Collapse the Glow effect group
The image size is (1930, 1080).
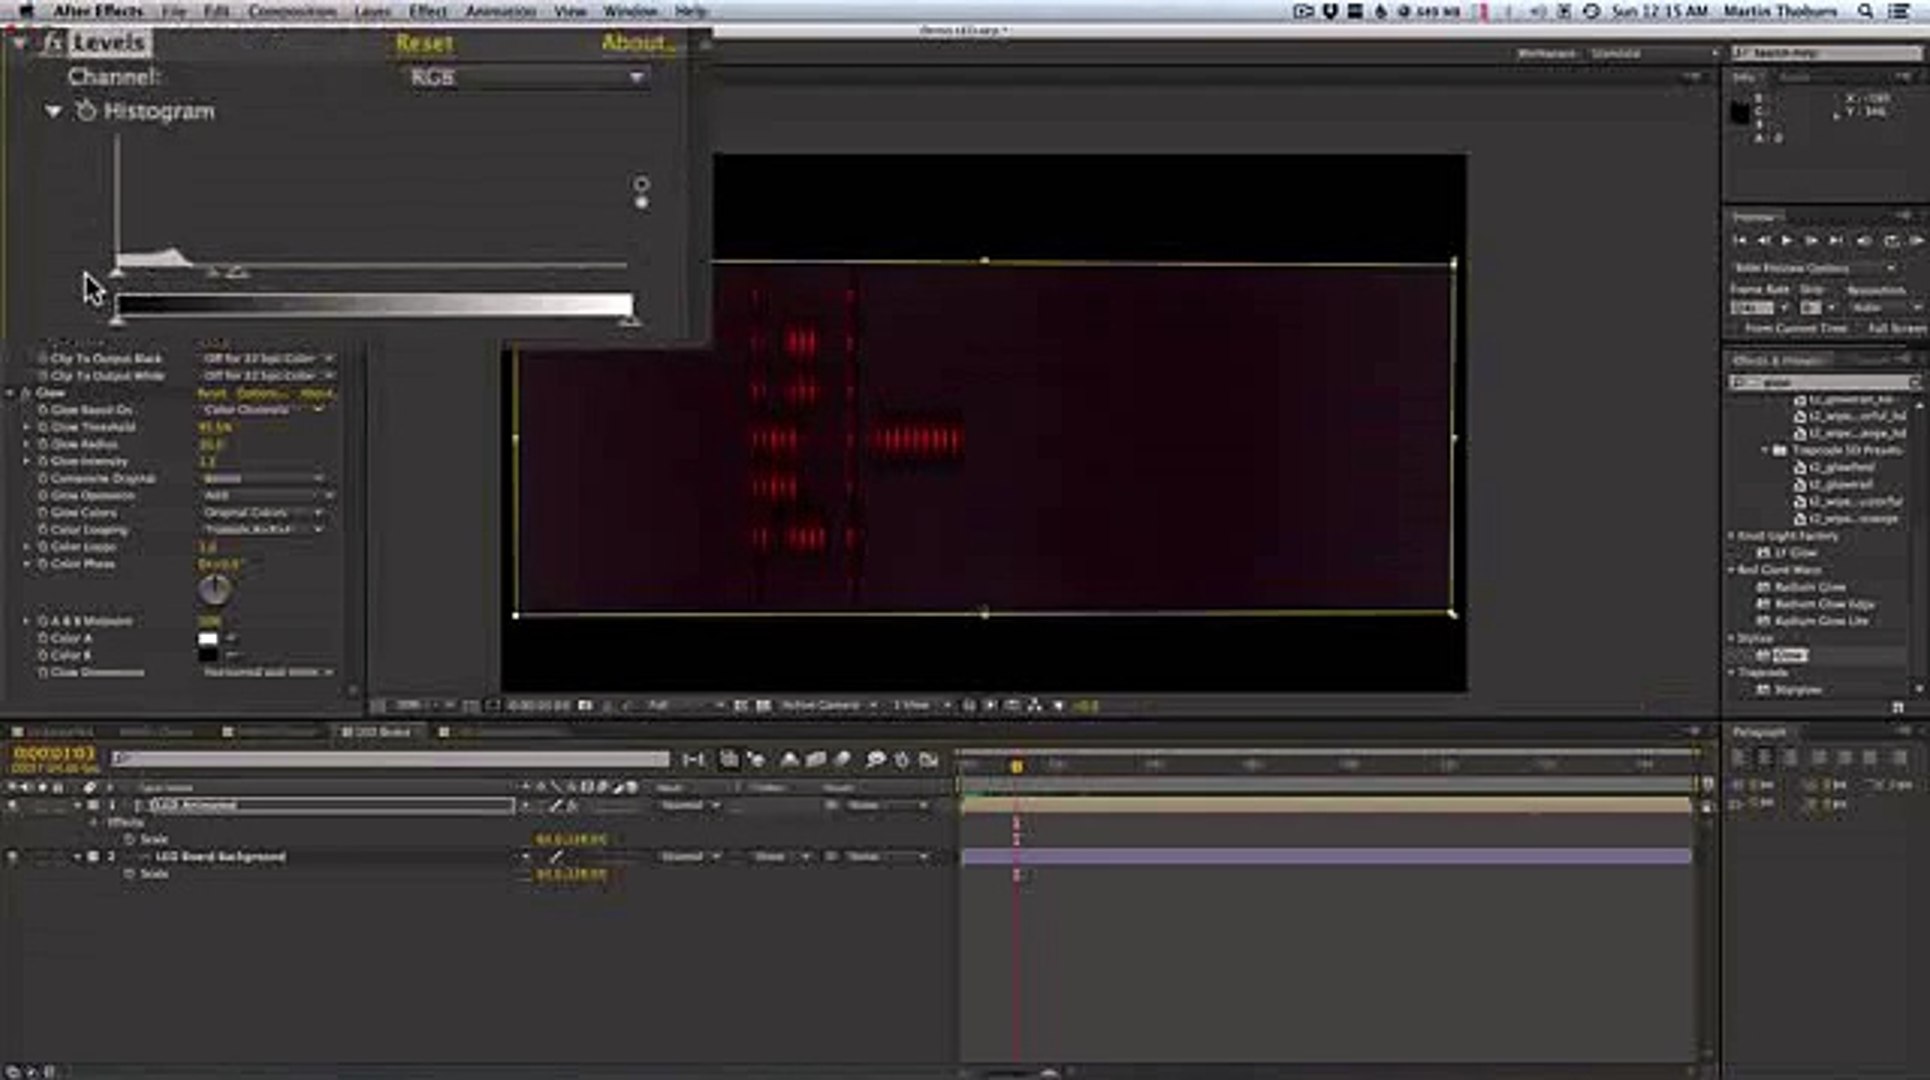(x=11, y=393)
